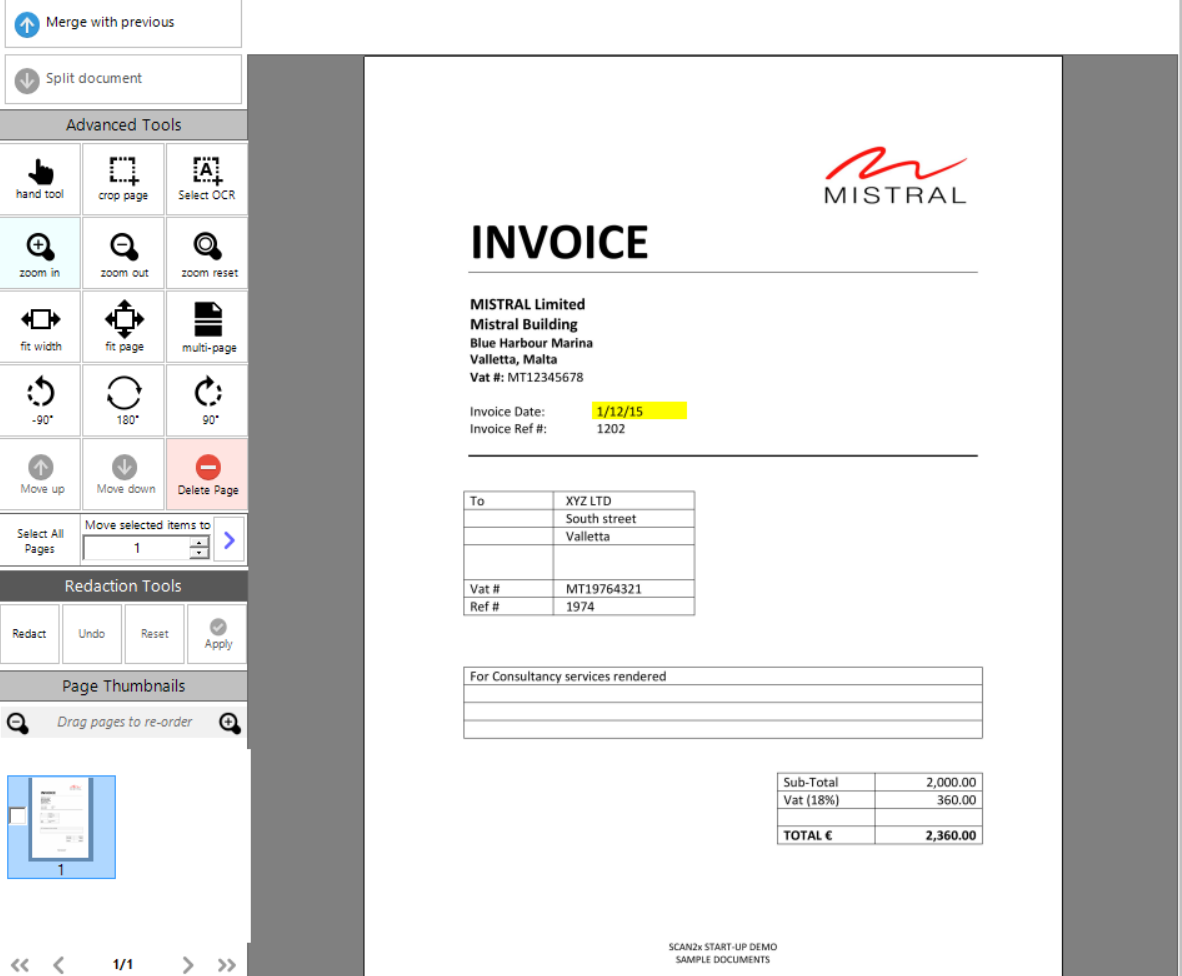Screen dimensions: 1182x976
Task: Shrink page thumbnails with zoom-out icon
Action: pos(17,723)
